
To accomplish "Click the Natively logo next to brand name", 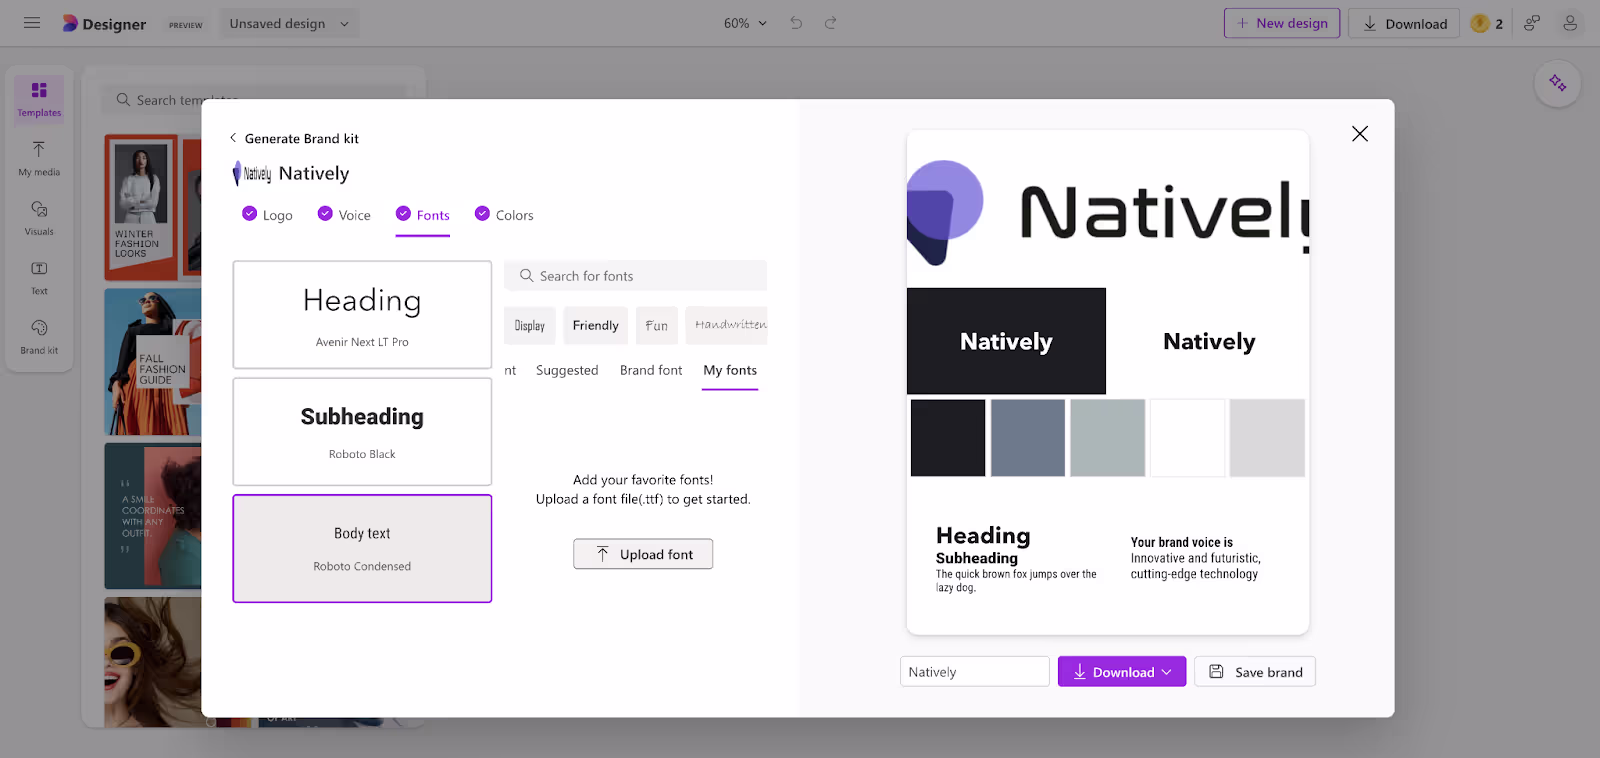I will (252, 174).
